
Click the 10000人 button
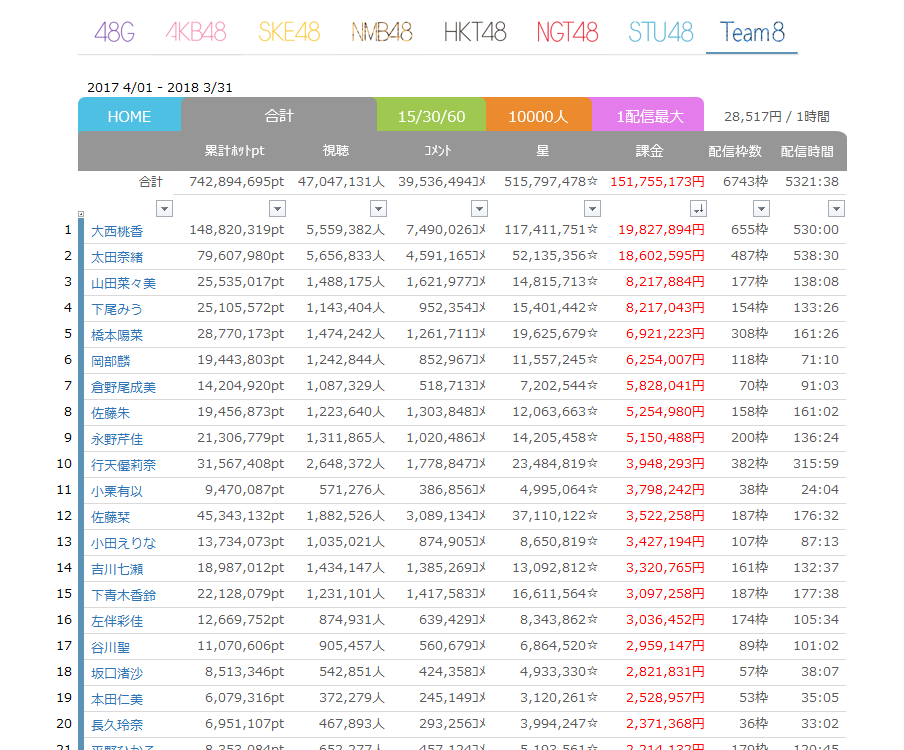click(x=539, y=114)
